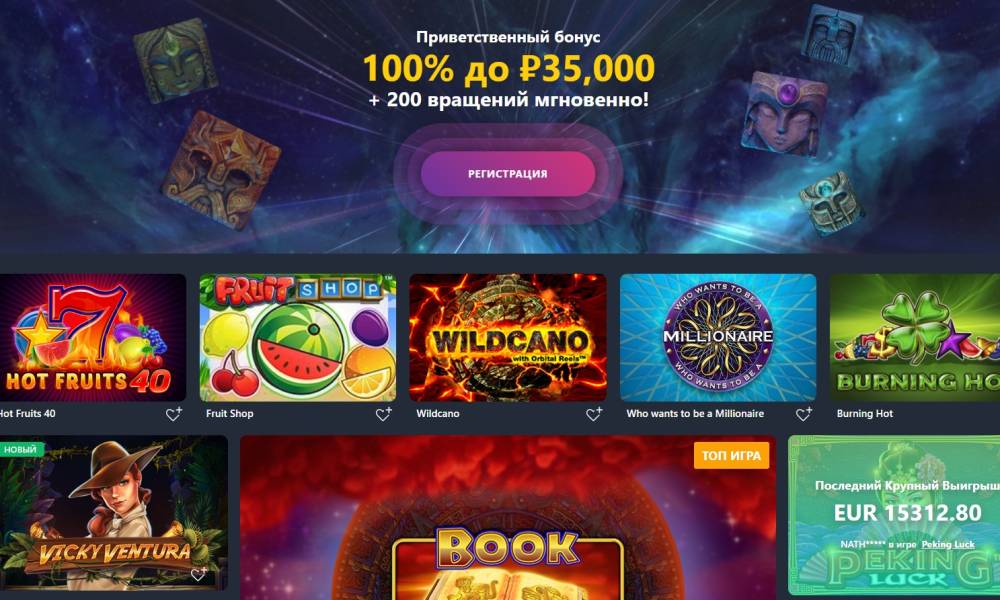This screenshot has width=1000, height=600.
Task: Open the Burning Hot game thumbnail
Action: pyautogui.click(x=915, y=338)
